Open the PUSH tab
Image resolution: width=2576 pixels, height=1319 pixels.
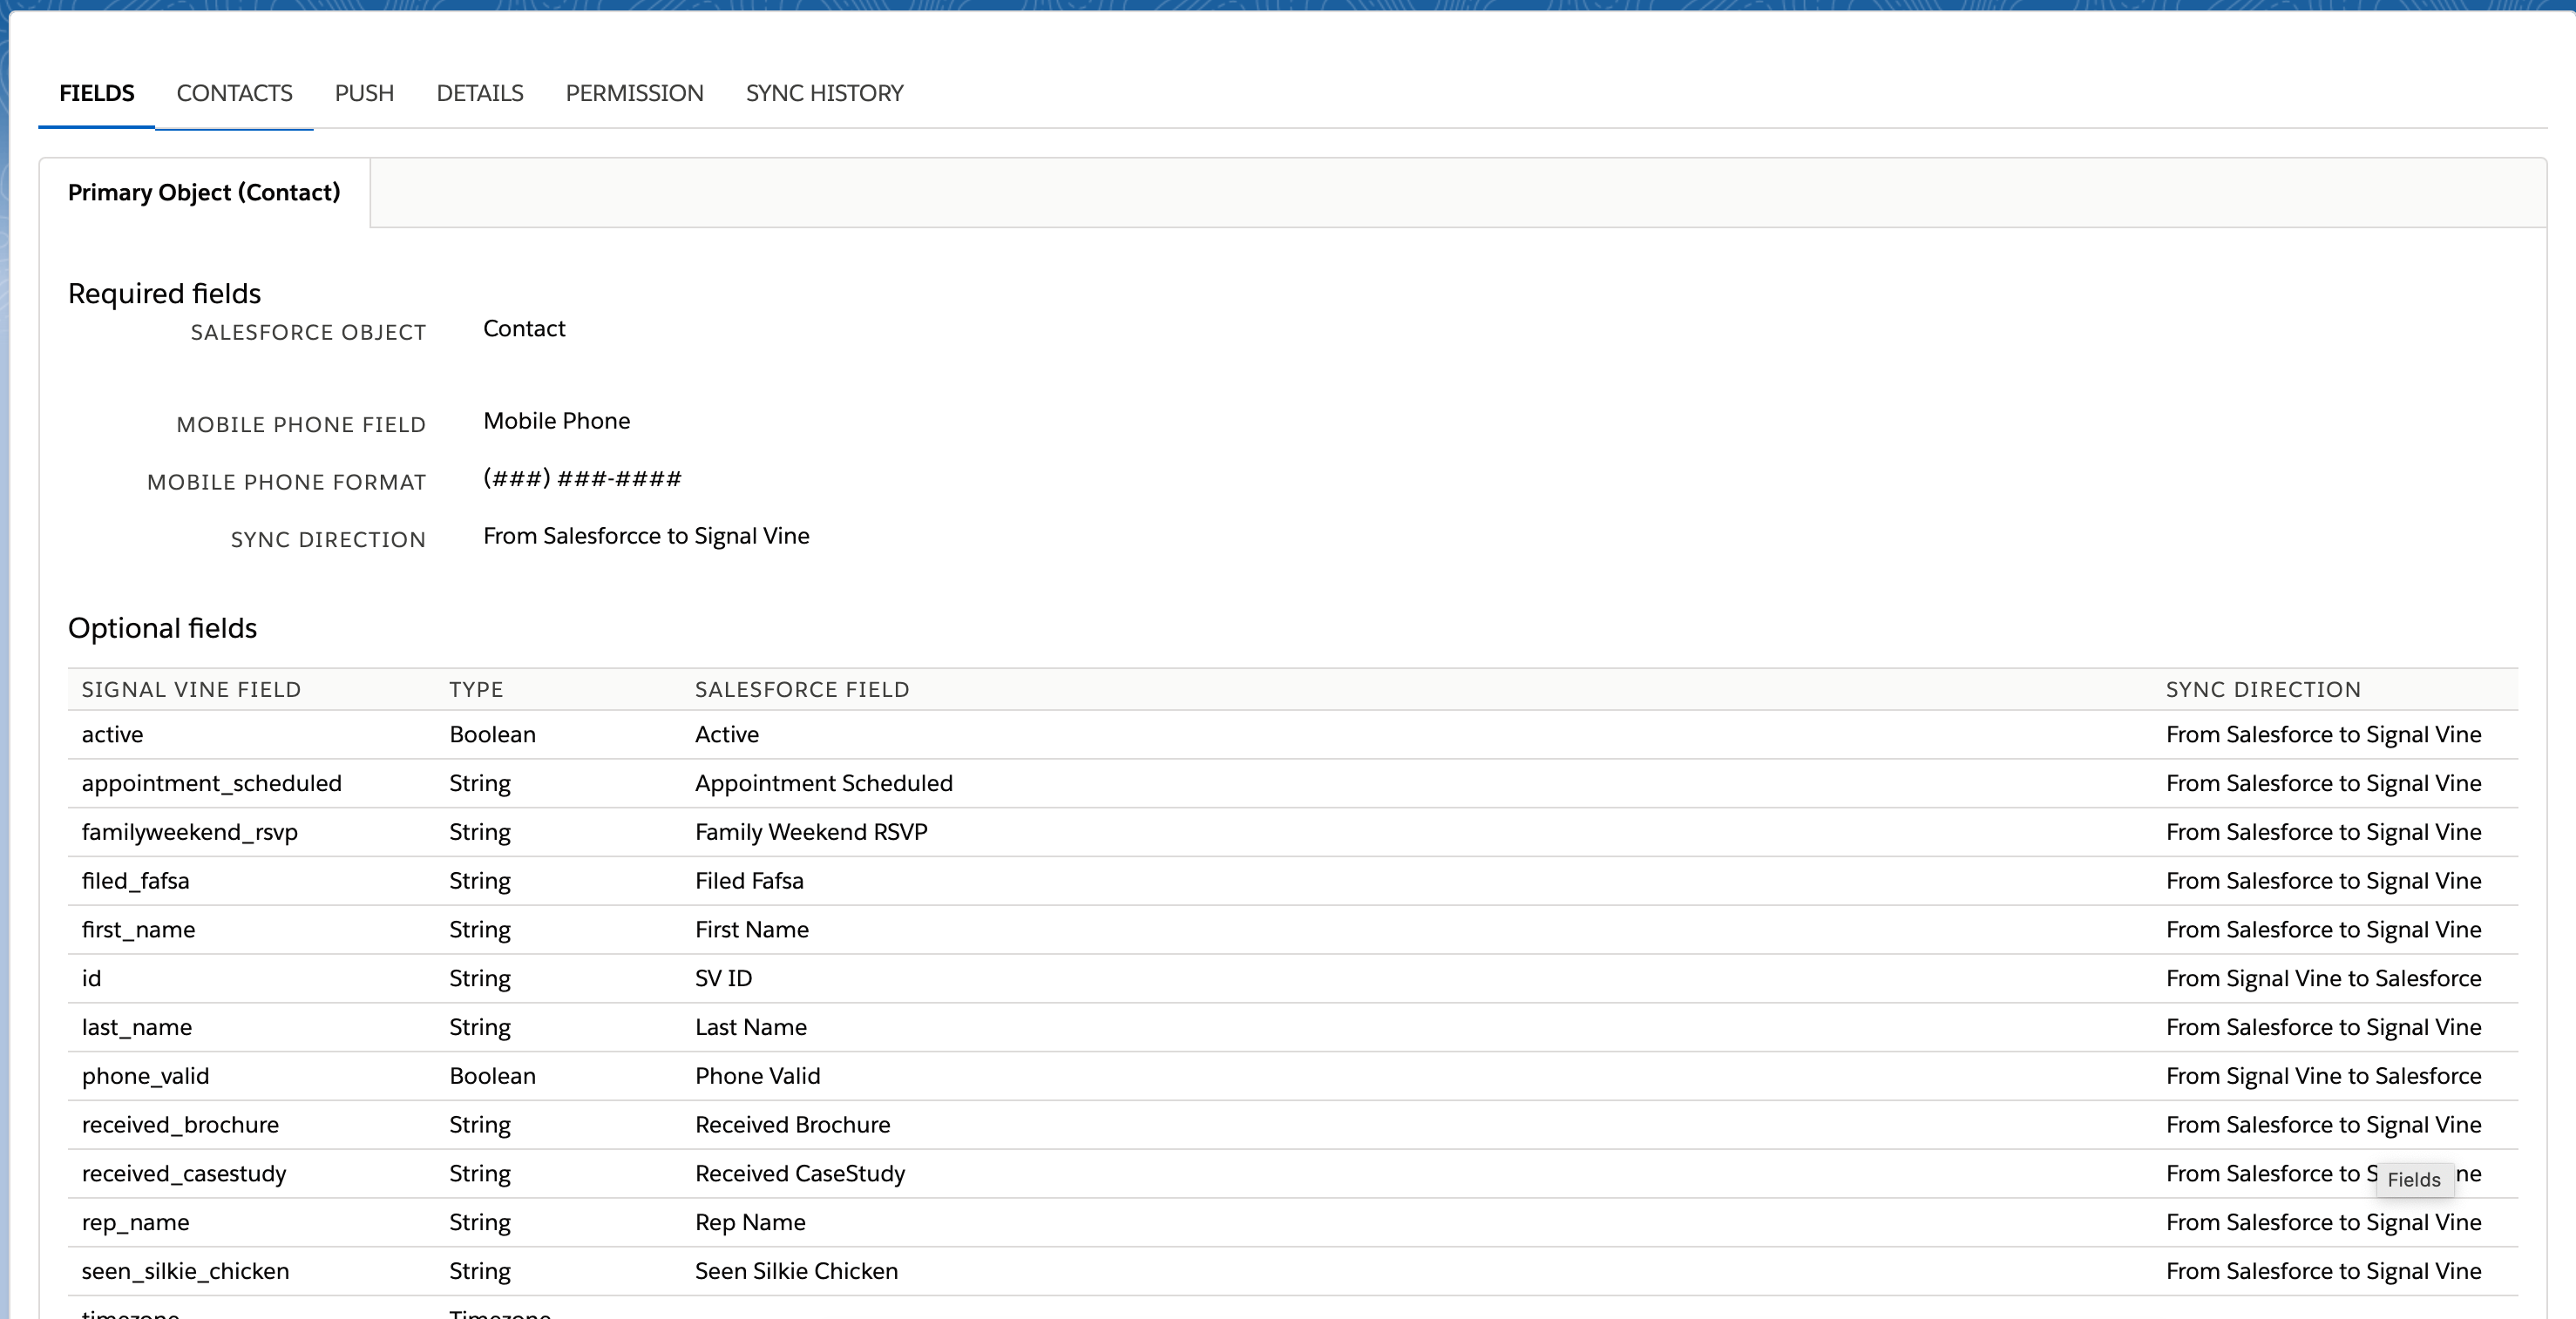tap(364, 93)
